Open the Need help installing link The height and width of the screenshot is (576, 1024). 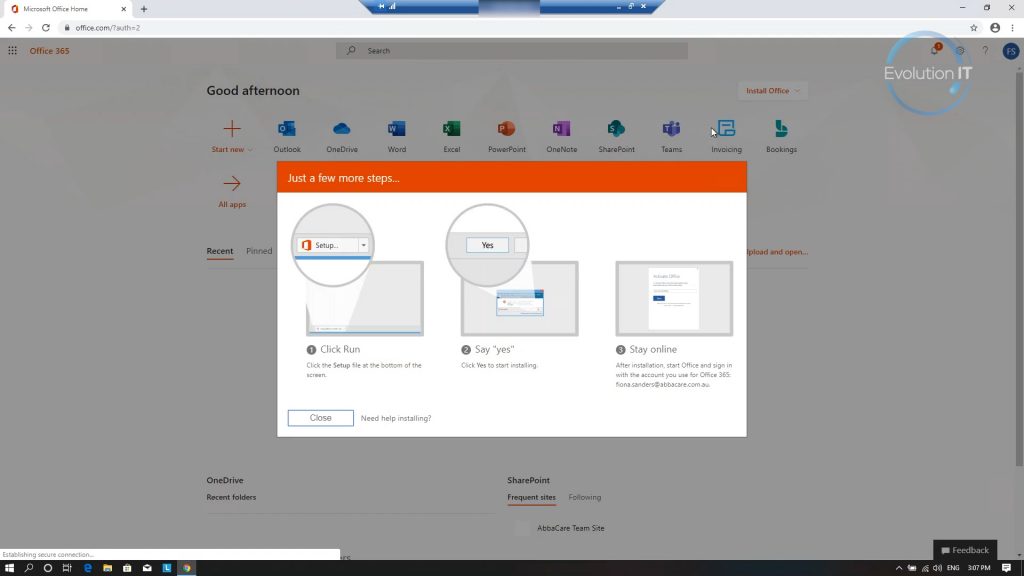coord(396,418)
